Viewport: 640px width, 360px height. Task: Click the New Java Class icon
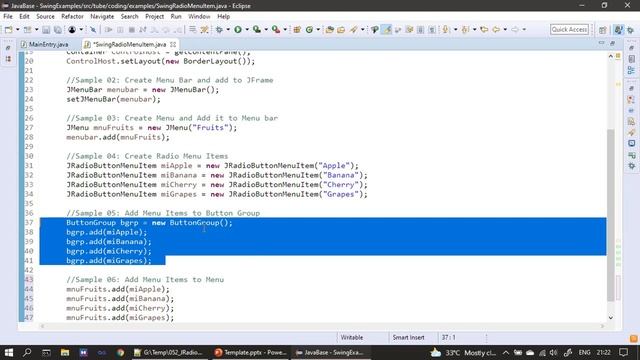(x=309, y=30)
